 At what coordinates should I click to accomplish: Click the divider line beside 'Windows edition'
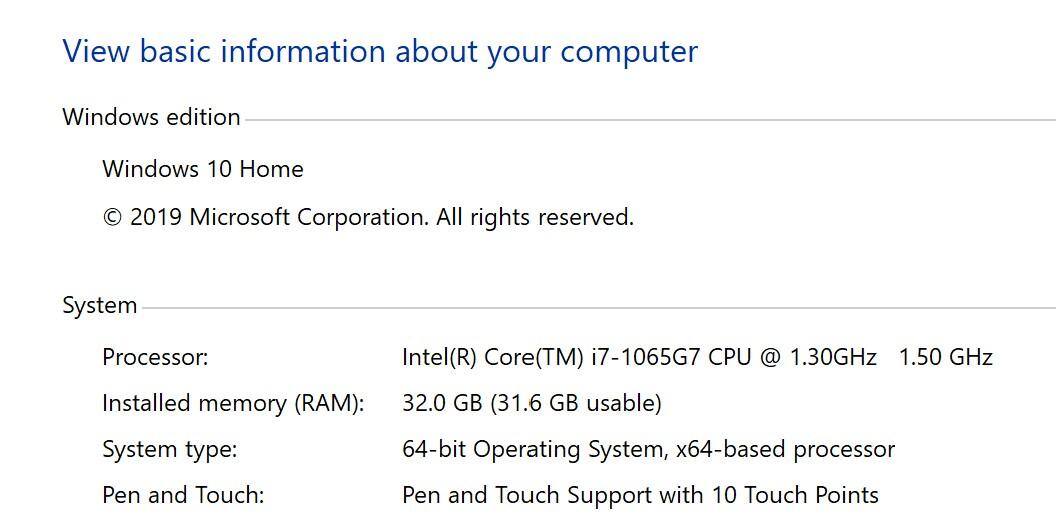[x=650, y=120]
